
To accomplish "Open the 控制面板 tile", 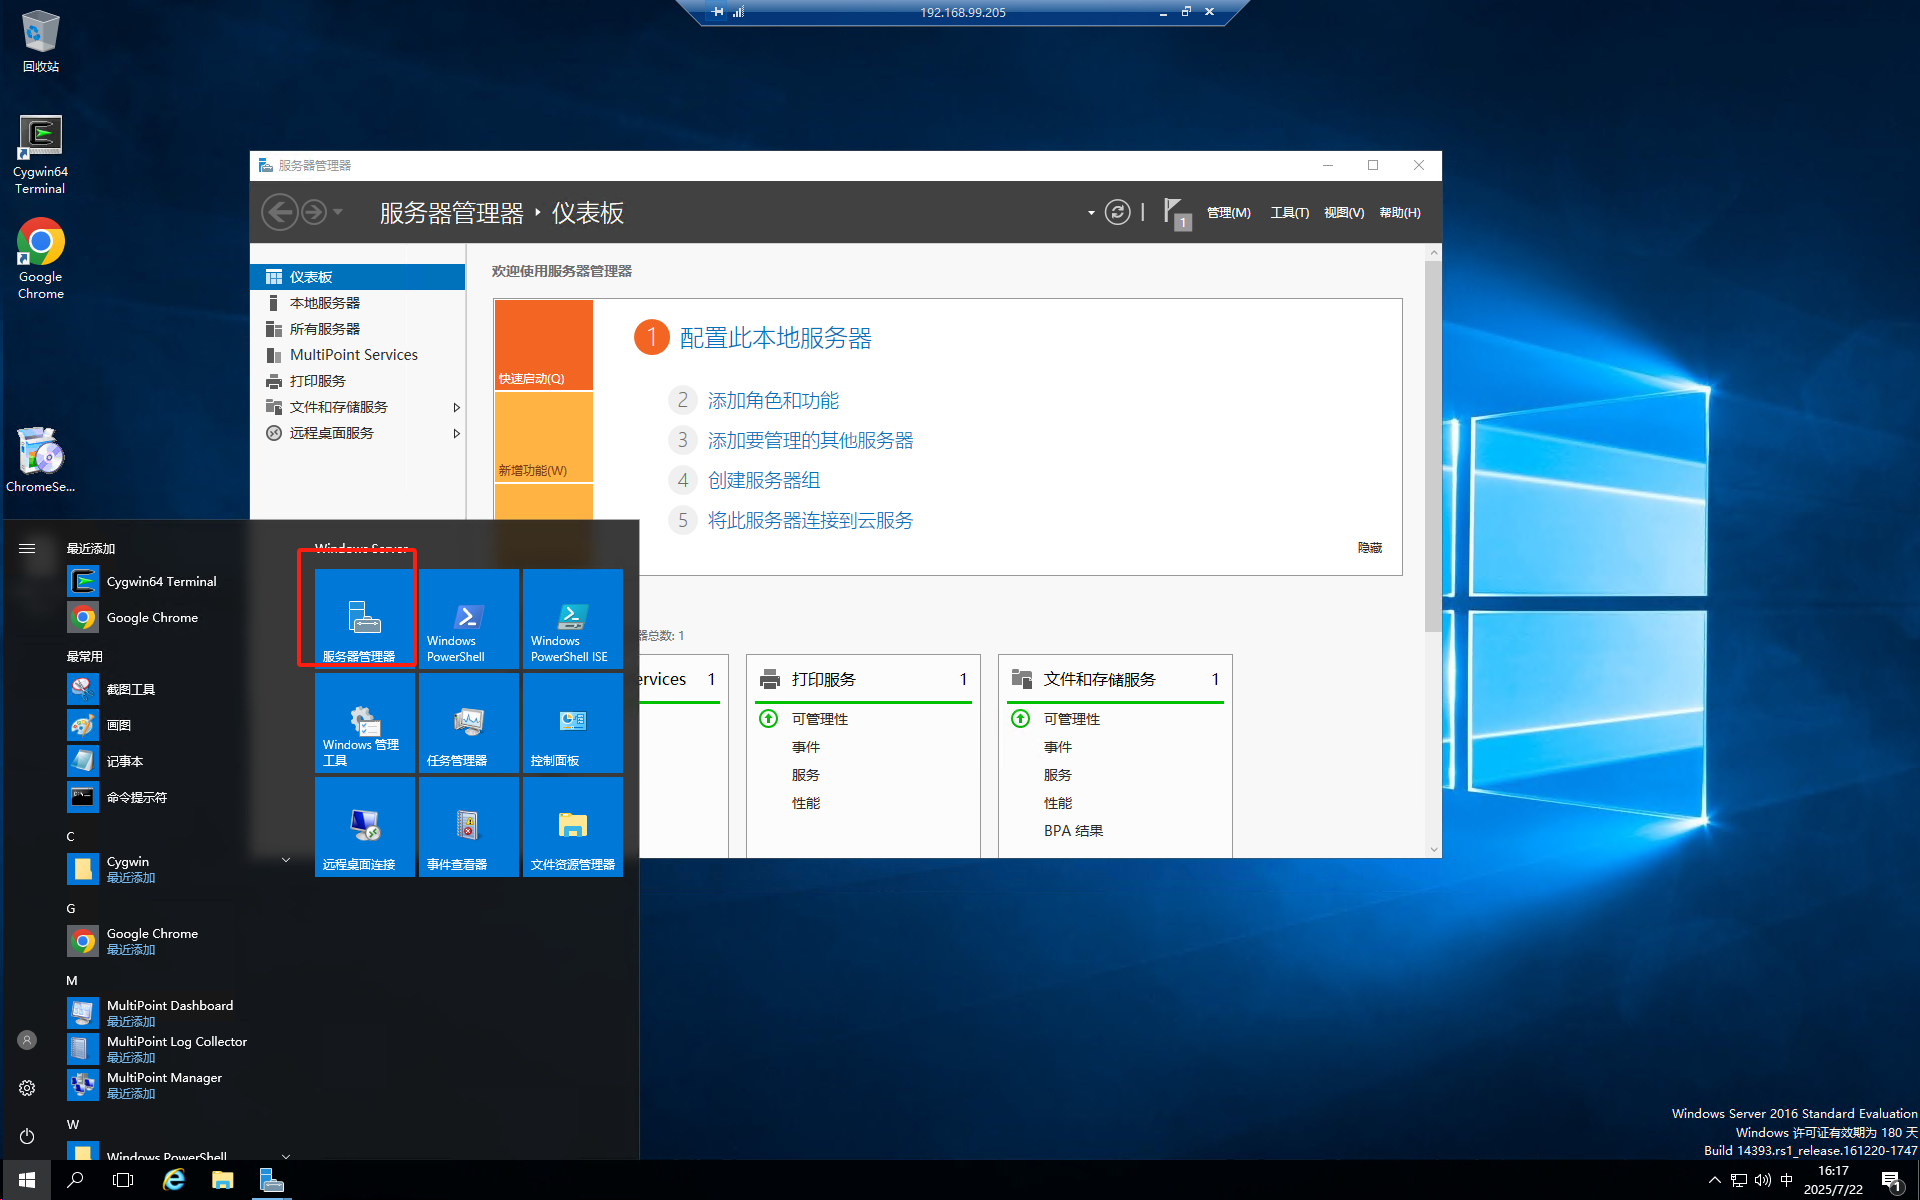I will [x=573, y=722].
